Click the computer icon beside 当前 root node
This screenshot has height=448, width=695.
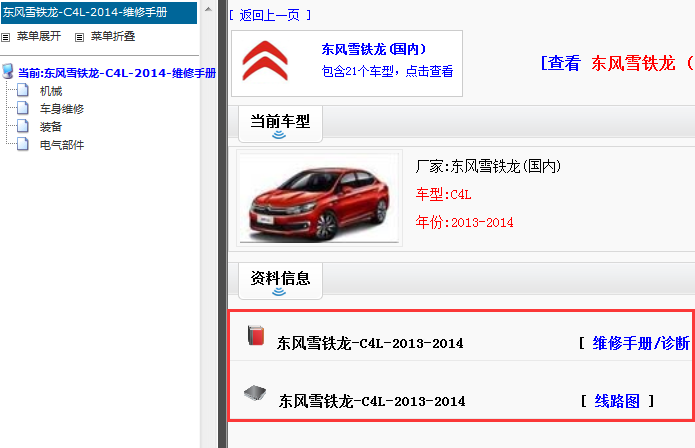8,71
